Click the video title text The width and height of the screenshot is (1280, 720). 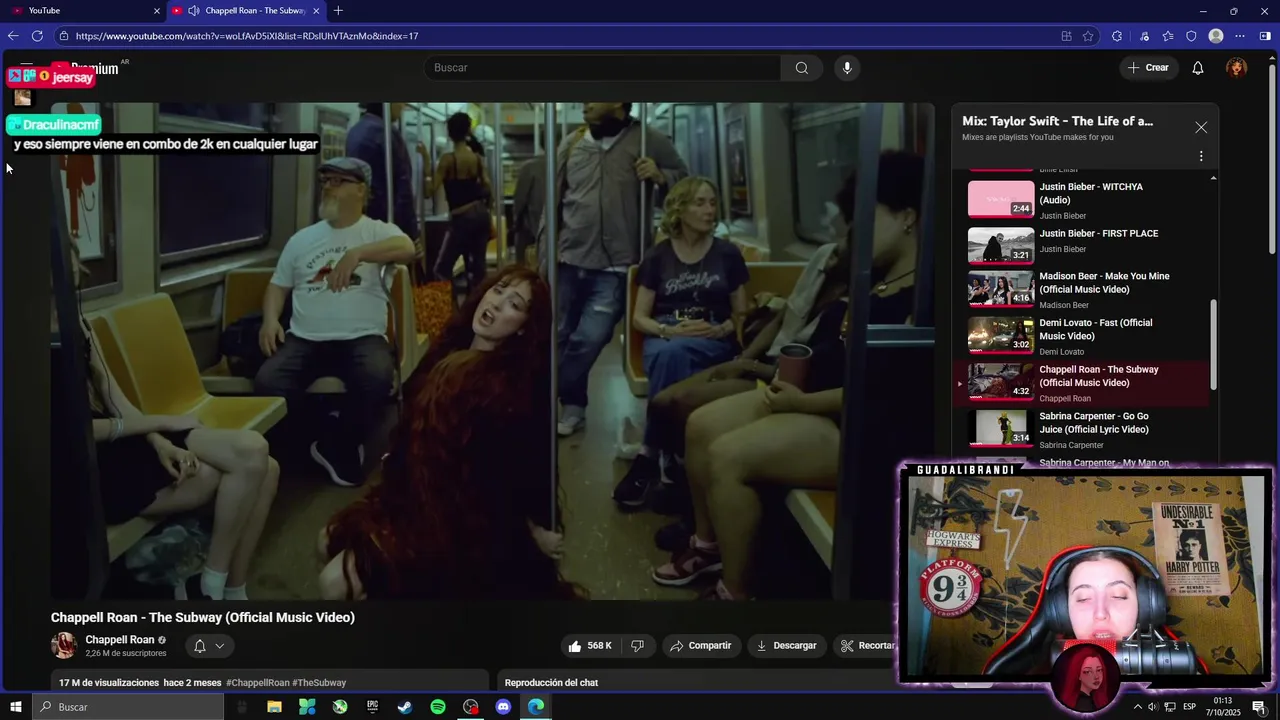click(x=203, y=618)
